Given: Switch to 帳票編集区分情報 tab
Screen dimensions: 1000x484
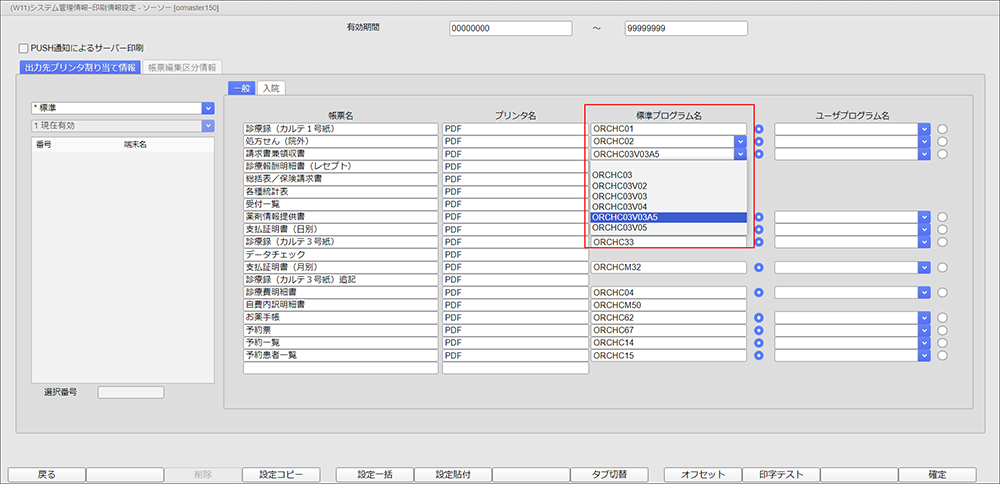Looking at the screenshot, I should click(x=183, y=68).
